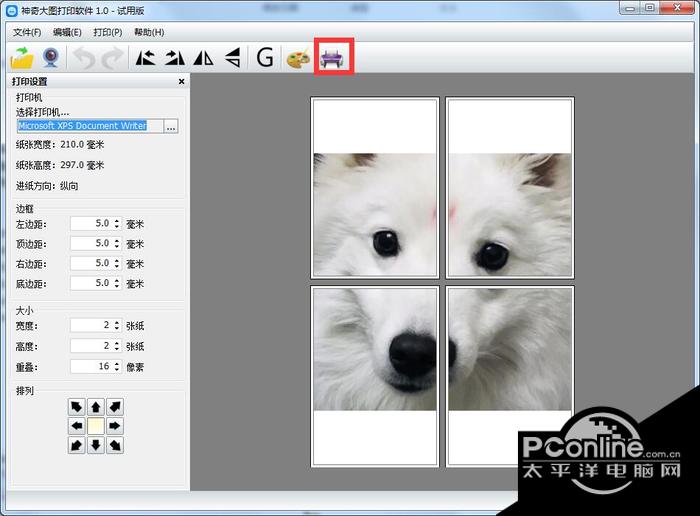The height and width of the screenshot is (516, 700).
Task: Open an image file with the folder icon
Action: [22, 58]
